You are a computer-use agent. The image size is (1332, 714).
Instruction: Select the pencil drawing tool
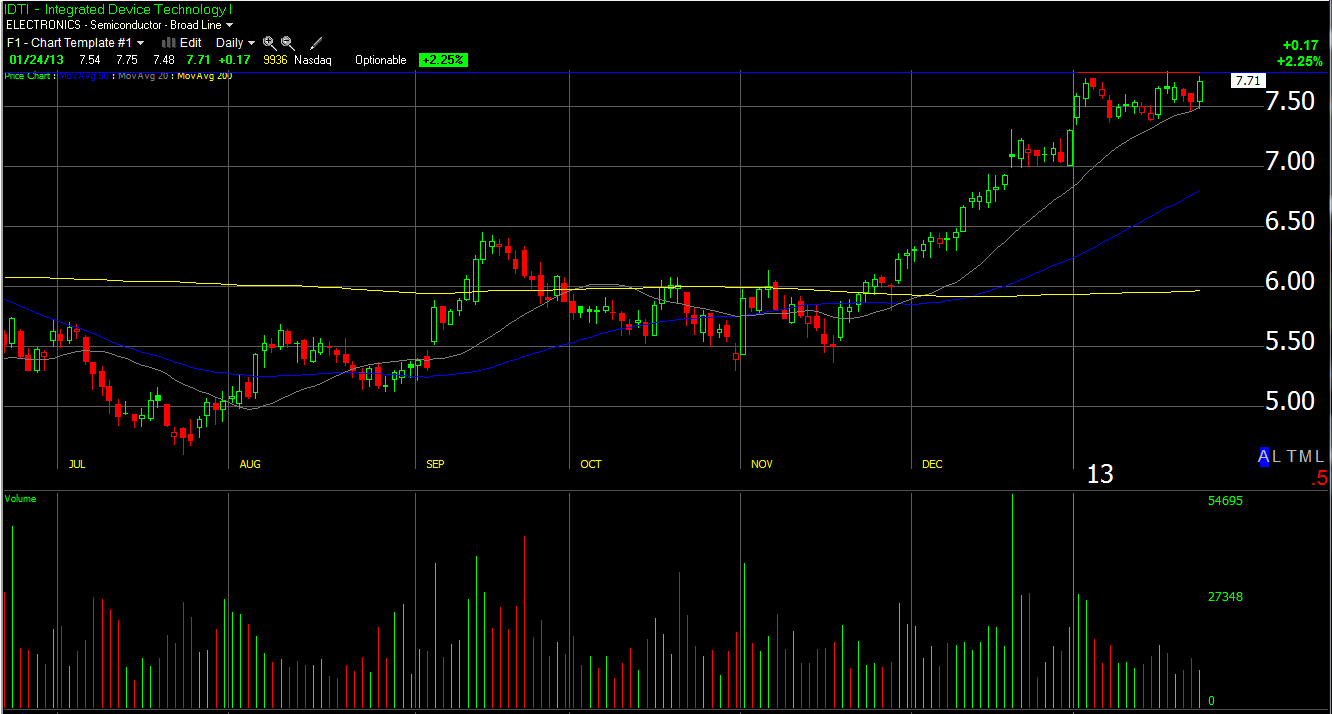(x=316, y=43)
